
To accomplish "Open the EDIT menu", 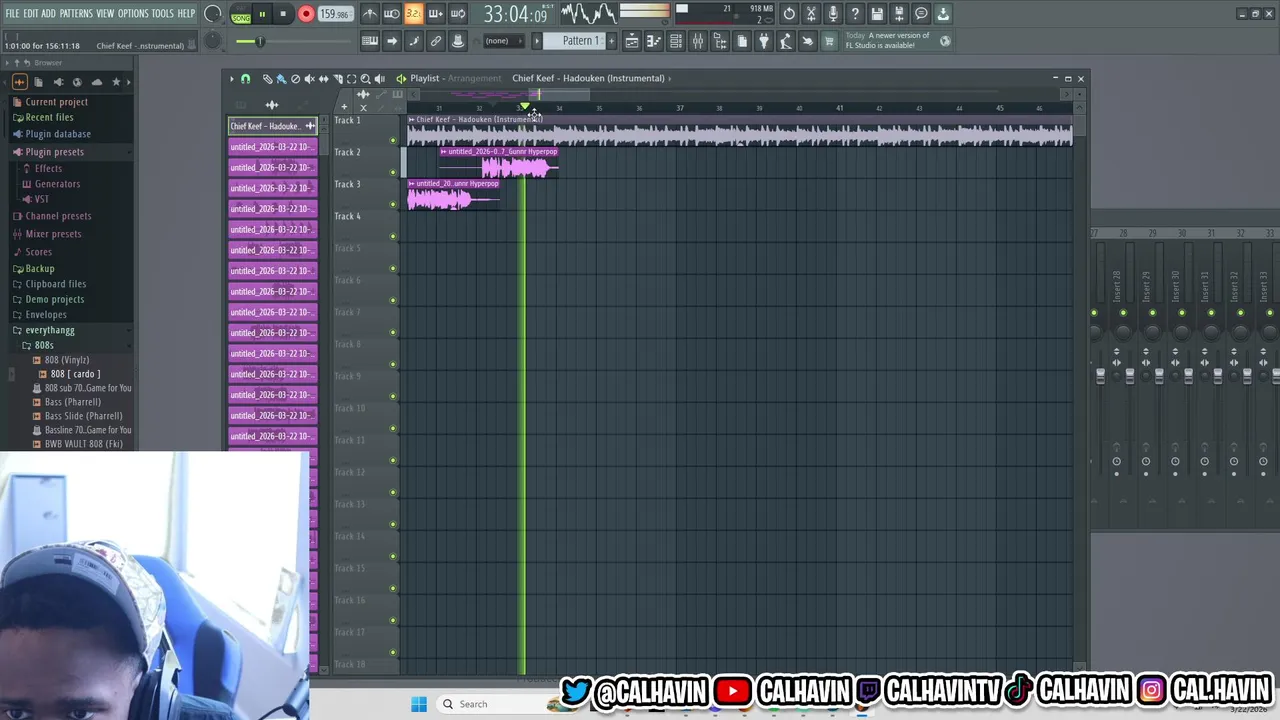I will tap(31, 14).
